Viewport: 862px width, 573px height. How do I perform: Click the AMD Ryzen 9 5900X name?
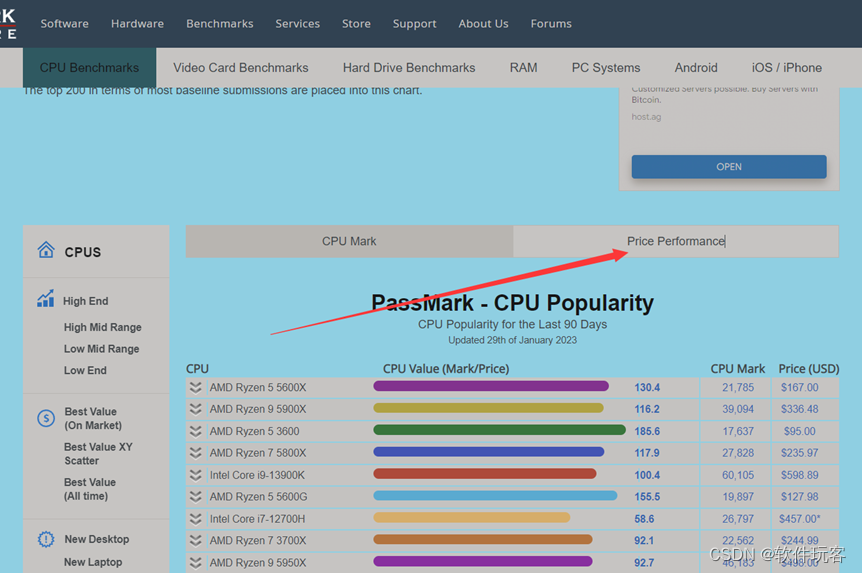[258, 409]
